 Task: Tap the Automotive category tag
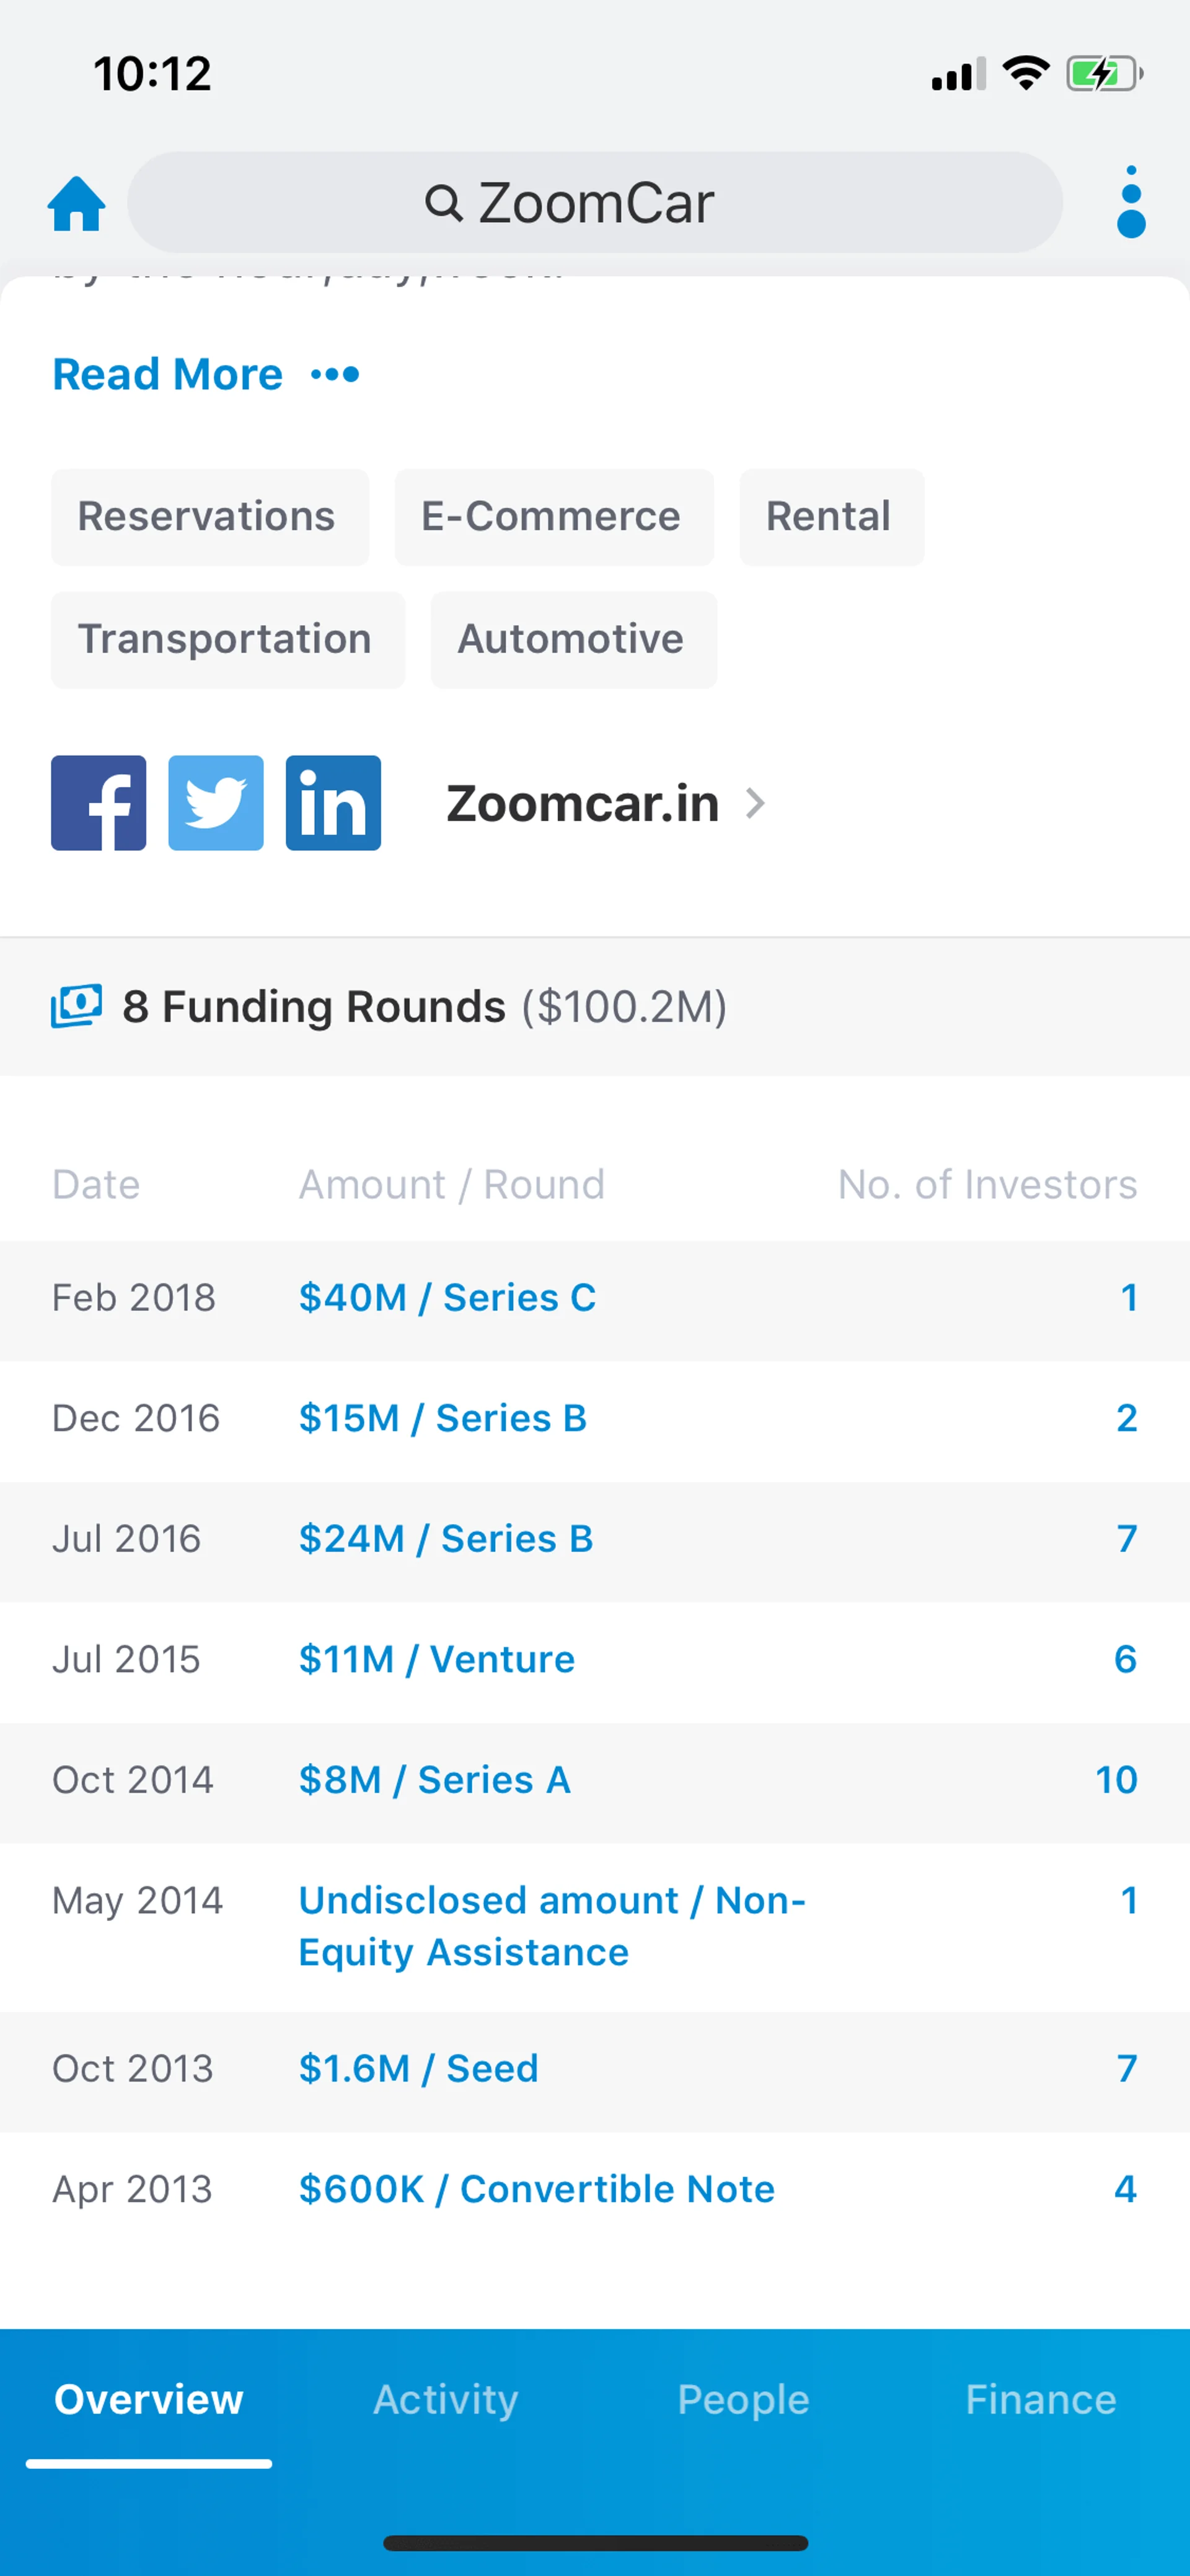coord(571,640)
